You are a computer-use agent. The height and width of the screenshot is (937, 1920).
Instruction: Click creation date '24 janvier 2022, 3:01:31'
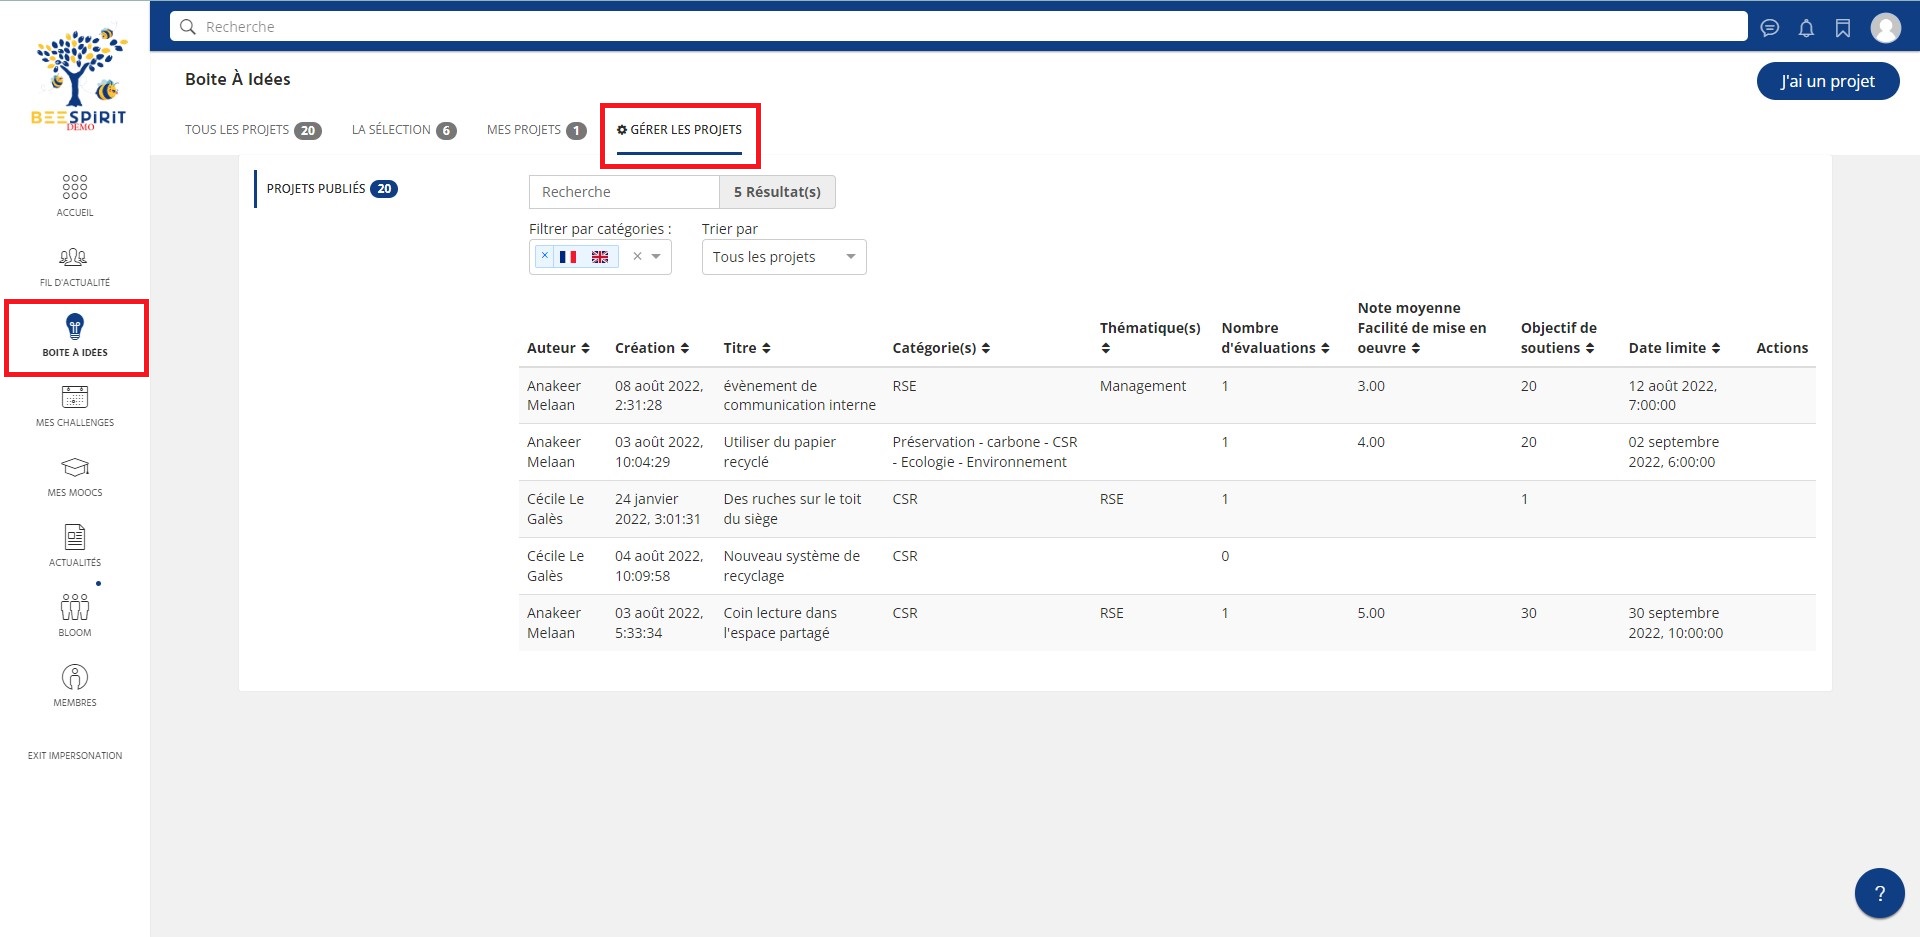658,509
